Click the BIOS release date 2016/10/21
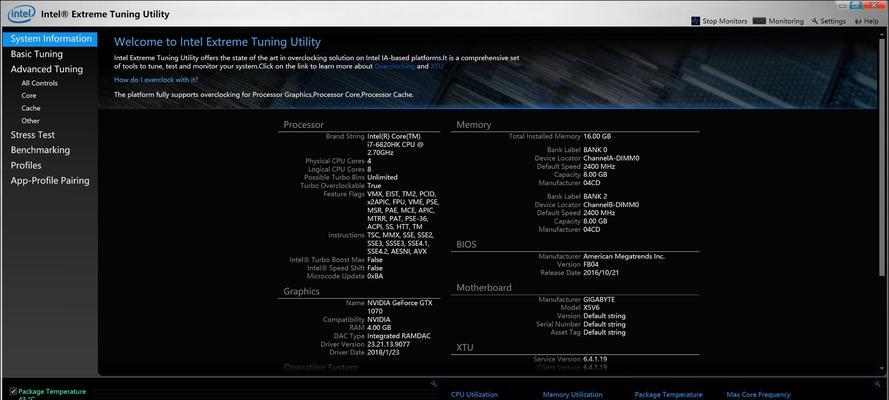This screenshot has height=400, width=889. pos(601,273)
